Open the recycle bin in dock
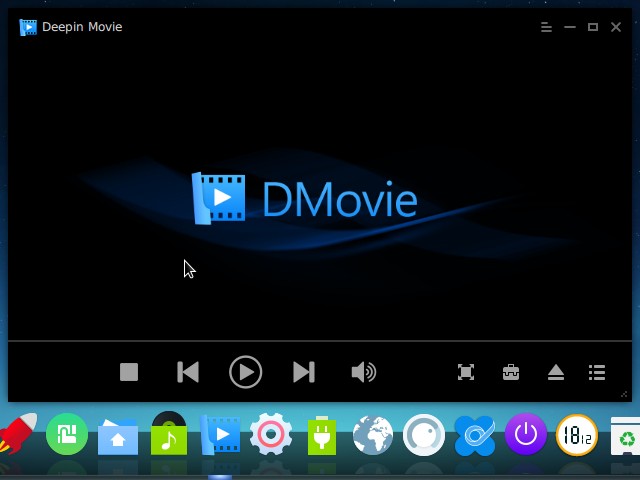Screen dimensions: 640x480 point(625,436)
